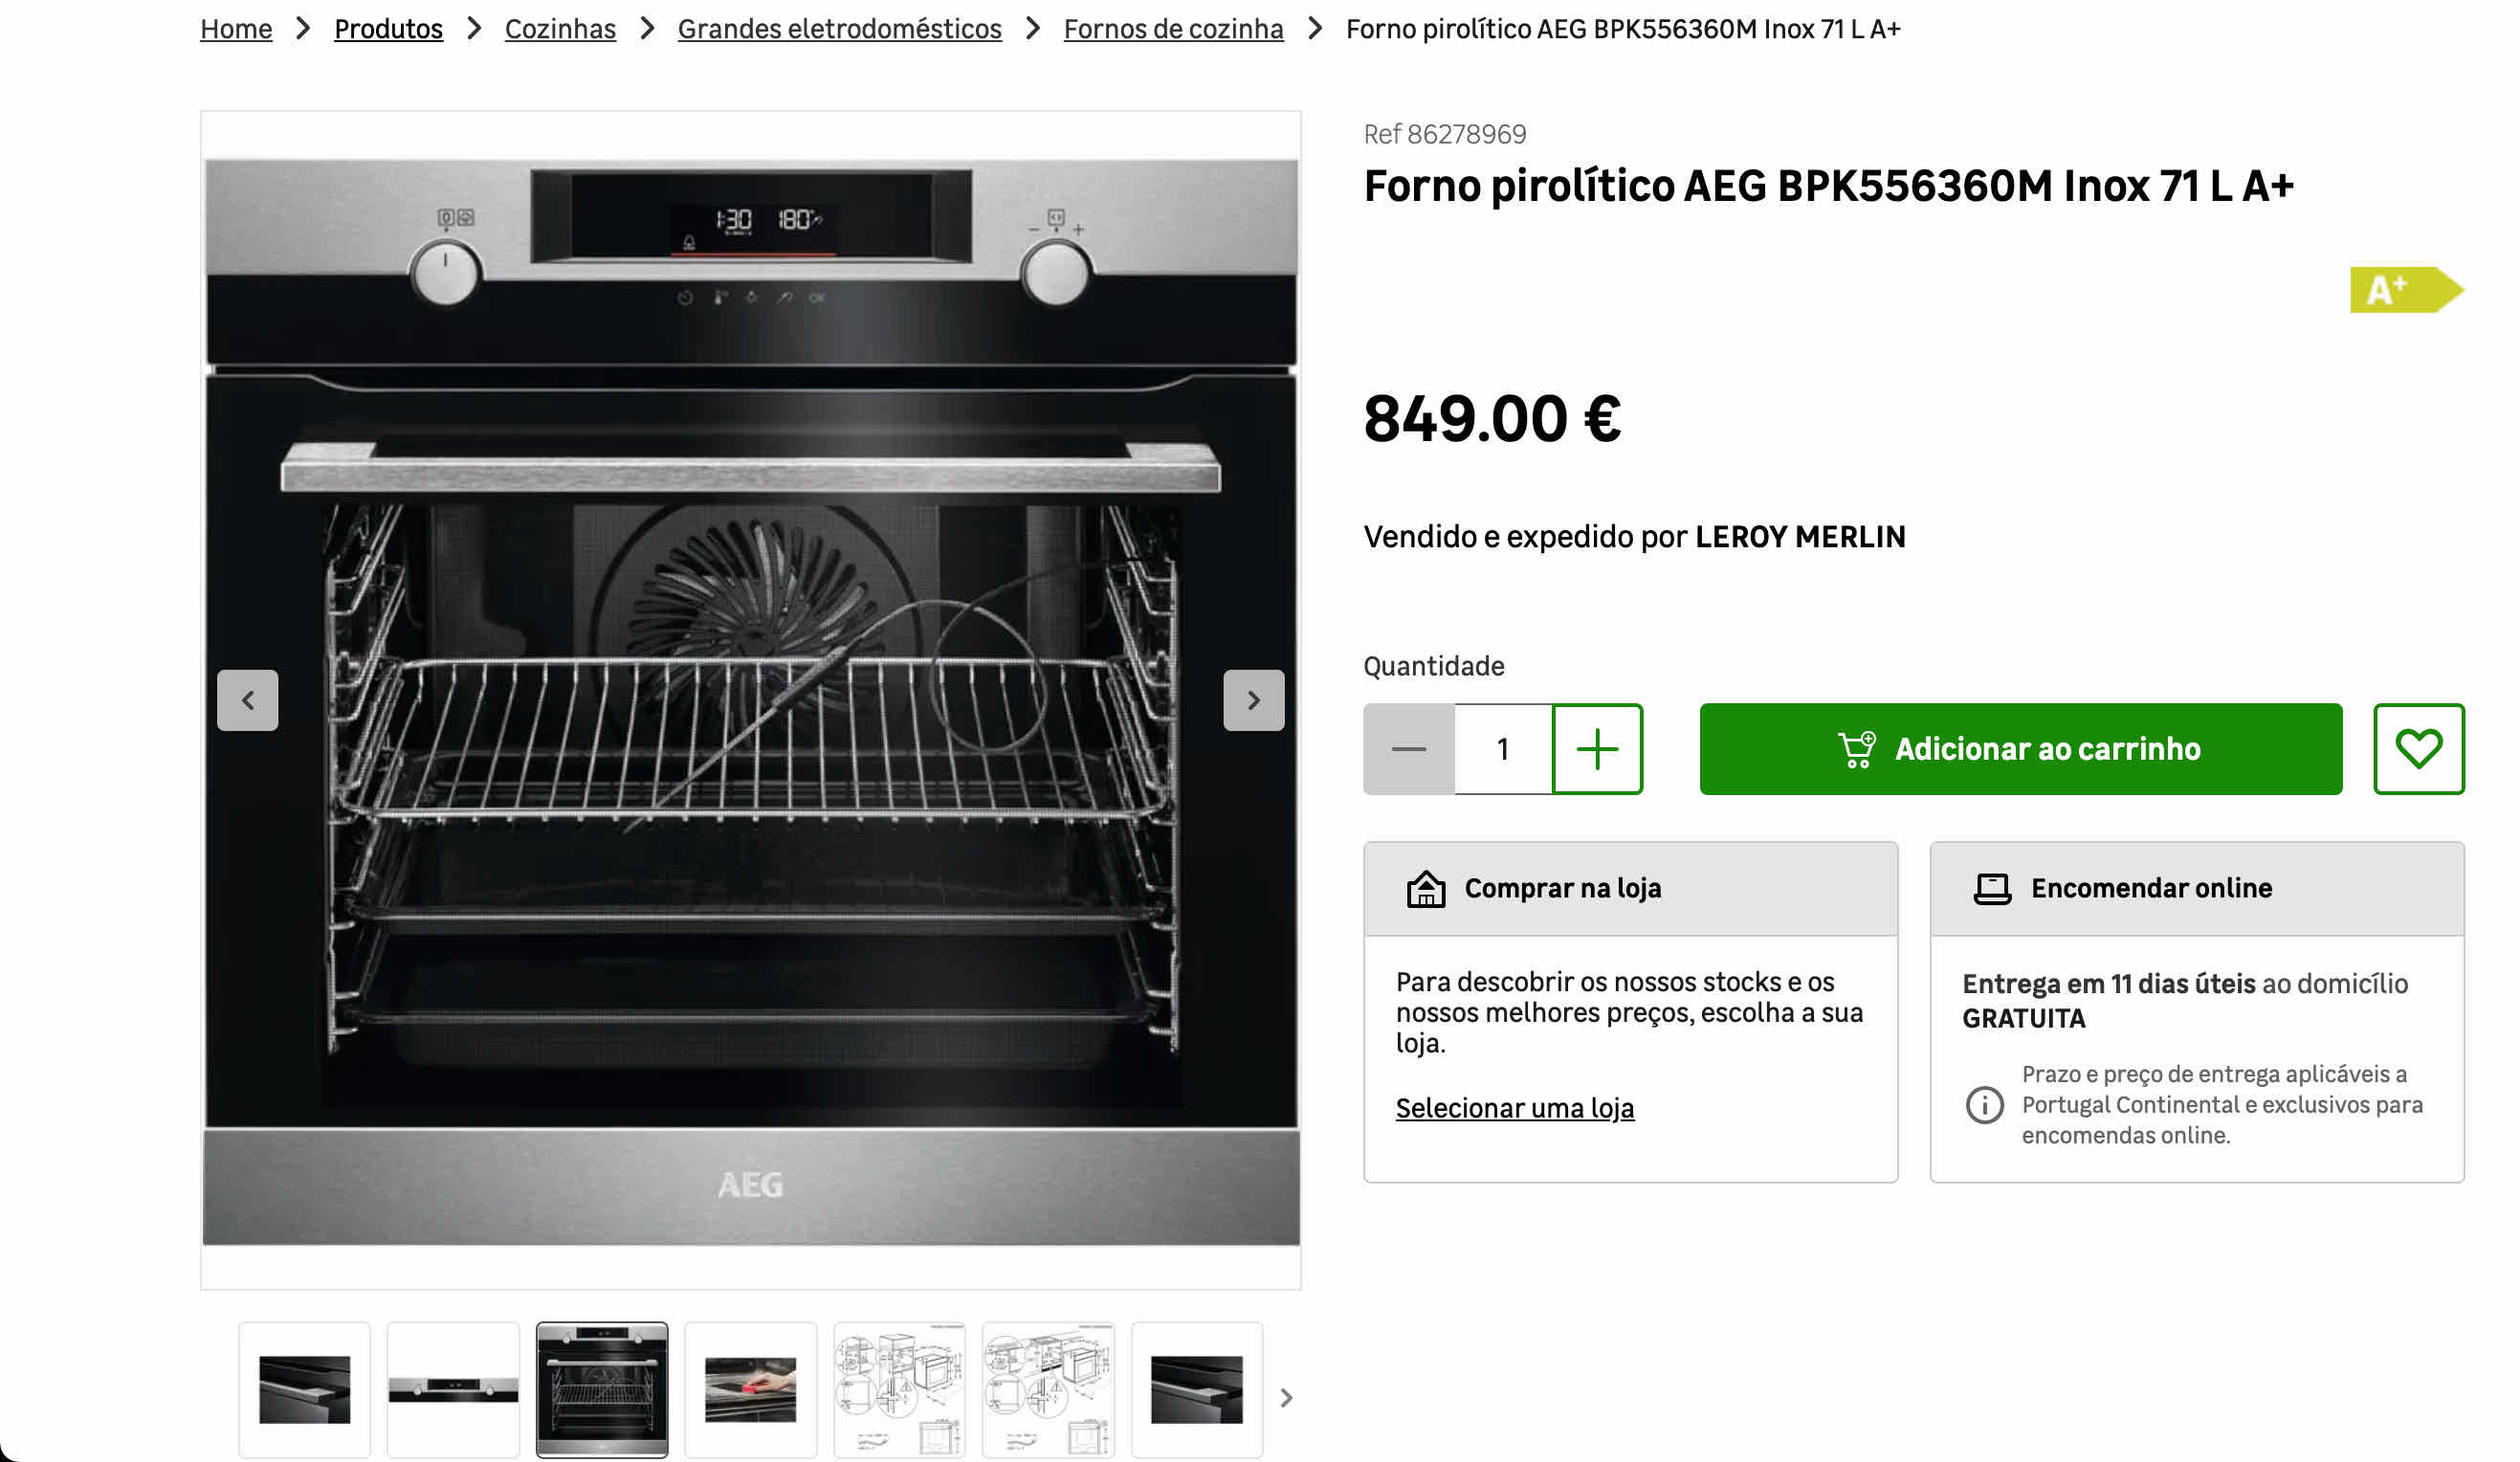Click the quantity input field

(1503, 749)
